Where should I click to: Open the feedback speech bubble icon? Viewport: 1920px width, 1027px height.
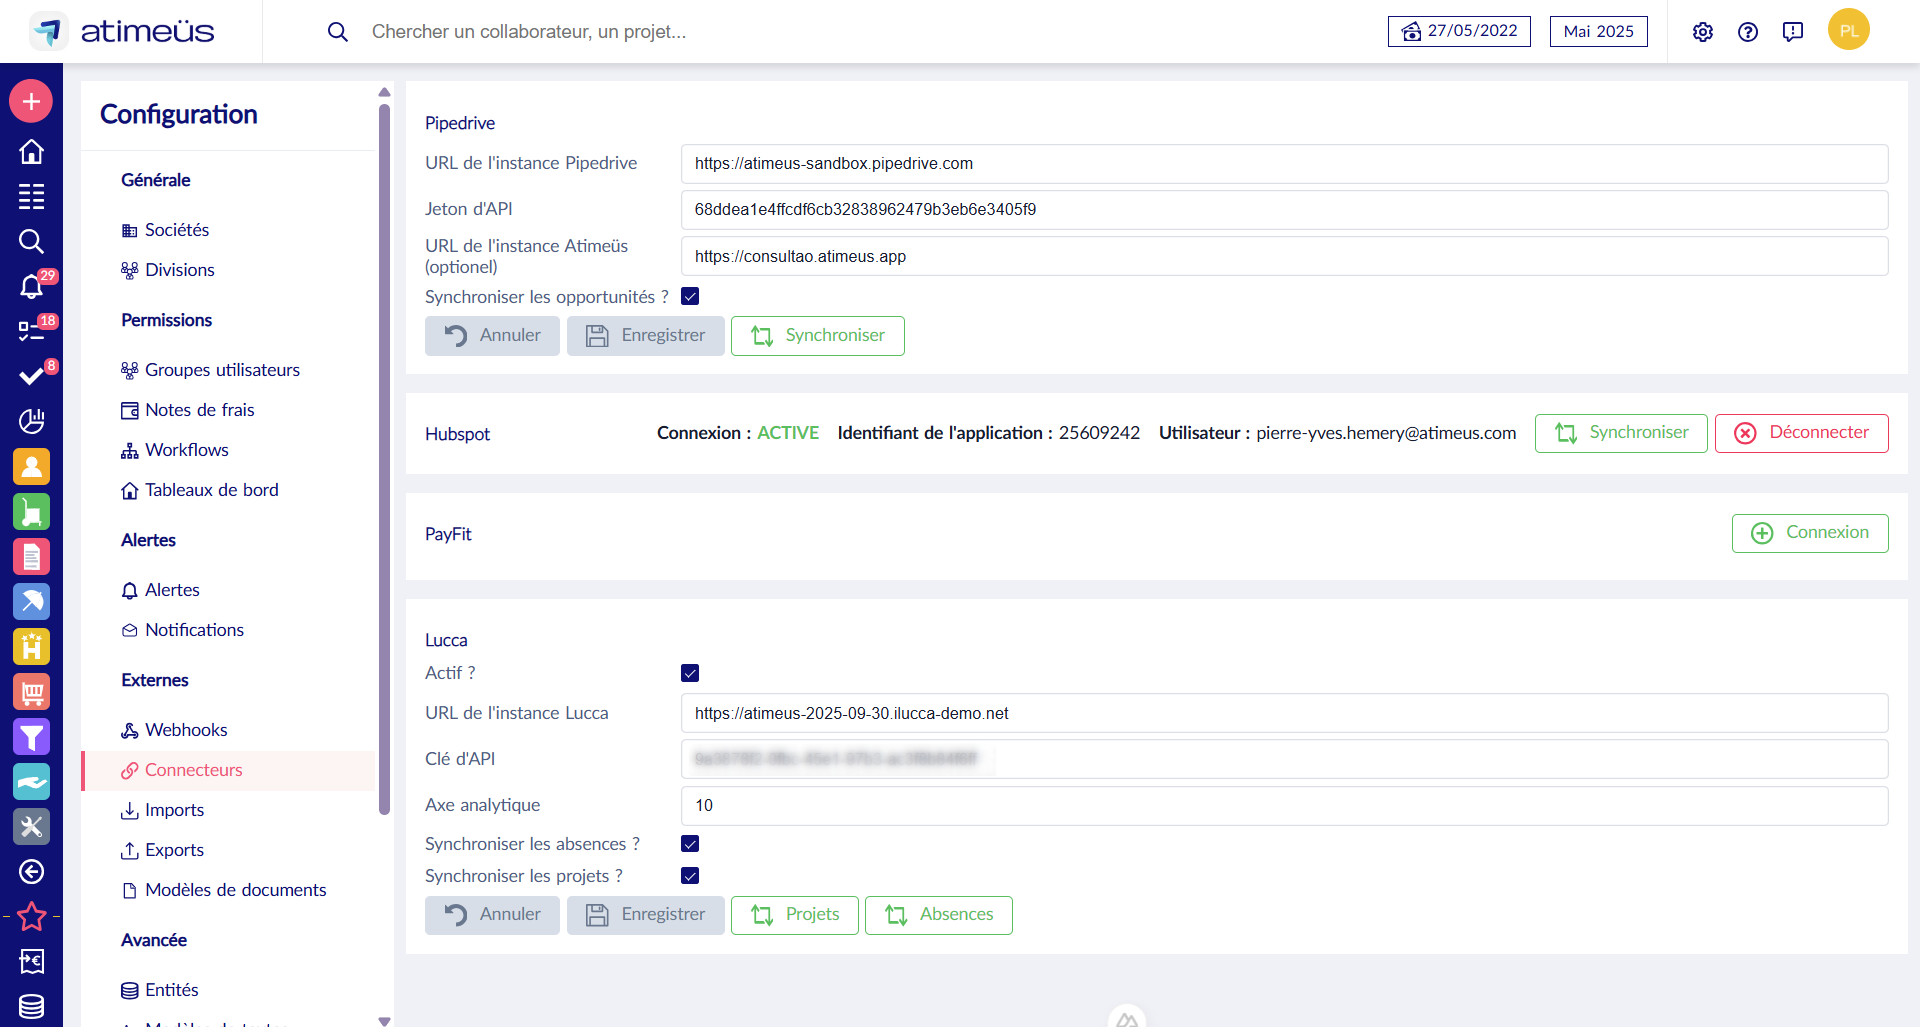tap(1793, 32)
